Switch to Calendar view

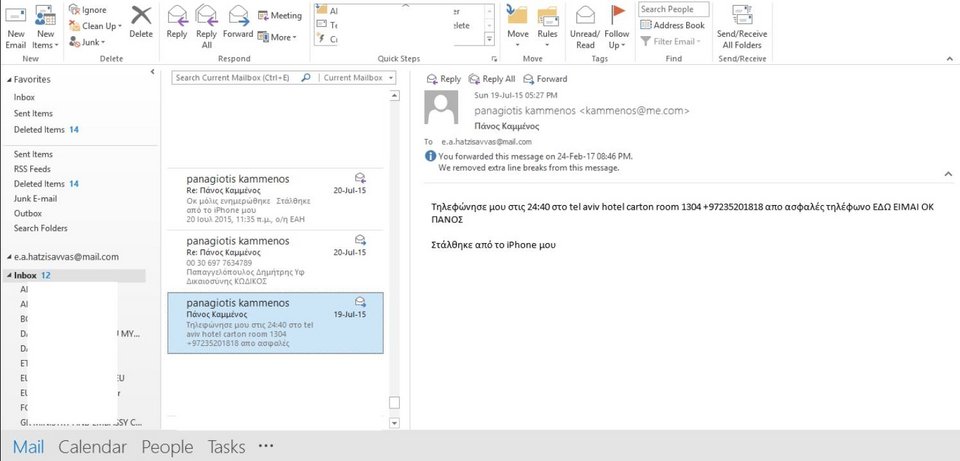click(92, 447)
